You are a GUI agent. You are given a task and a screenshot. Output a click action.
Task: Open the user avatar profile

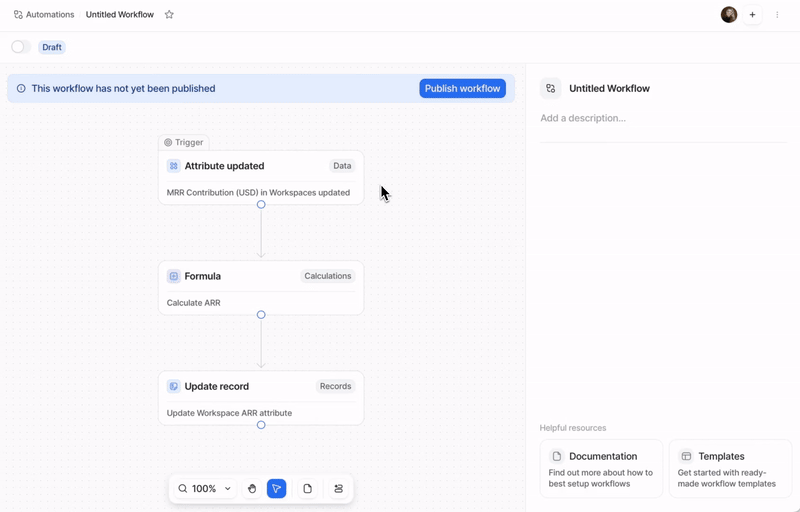click(x=729, y=15)
